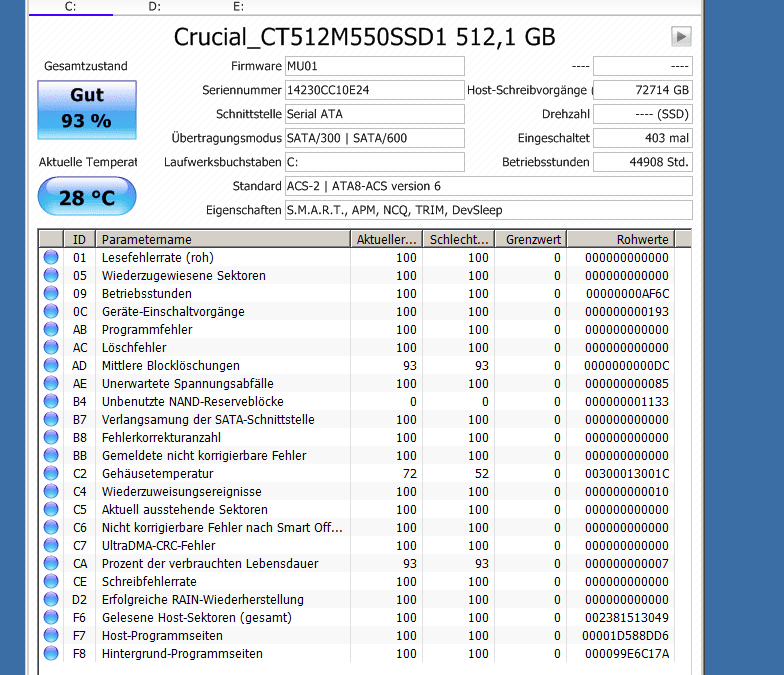
Task: Switch to the E: drive tab
Action: pyautogui.click(x=238, y=7)
